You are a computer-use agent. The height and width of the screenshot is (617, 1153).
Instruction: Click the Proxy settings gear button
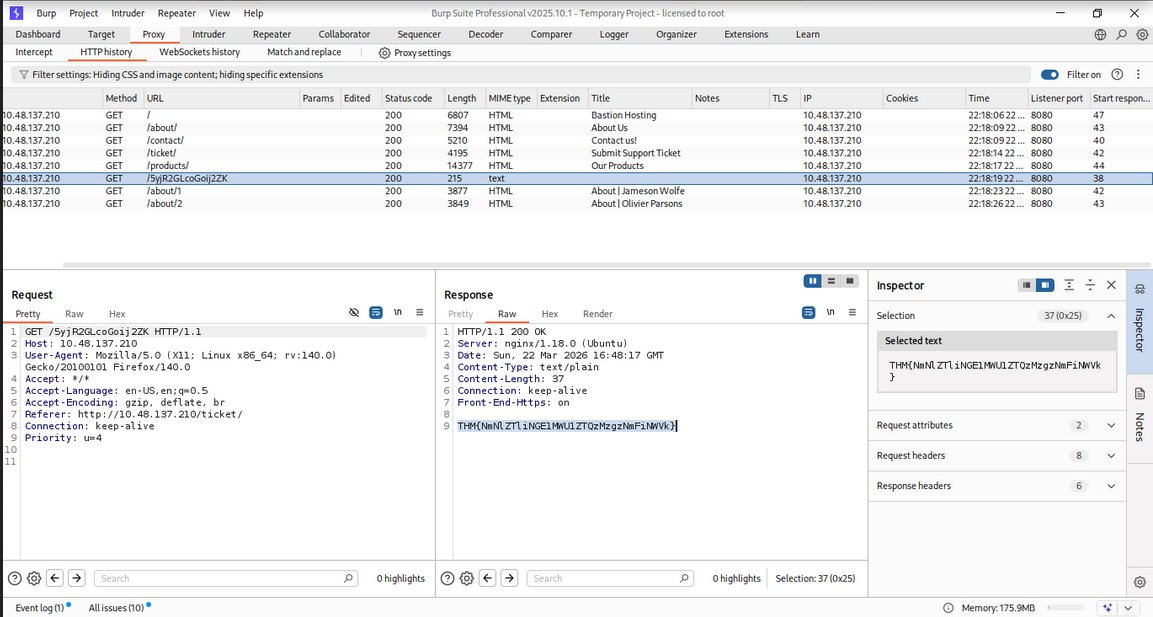click(x=415, y=53)
